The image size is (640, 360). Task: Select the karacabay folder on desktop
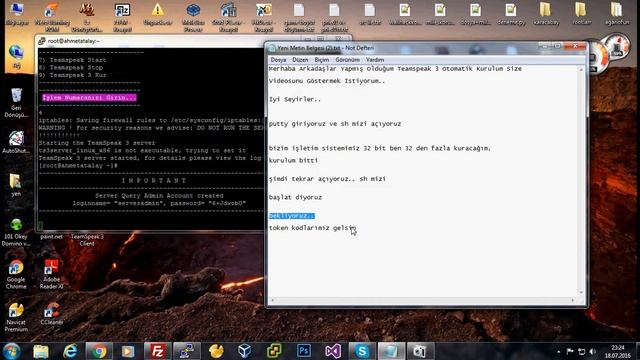click(546, 14)
